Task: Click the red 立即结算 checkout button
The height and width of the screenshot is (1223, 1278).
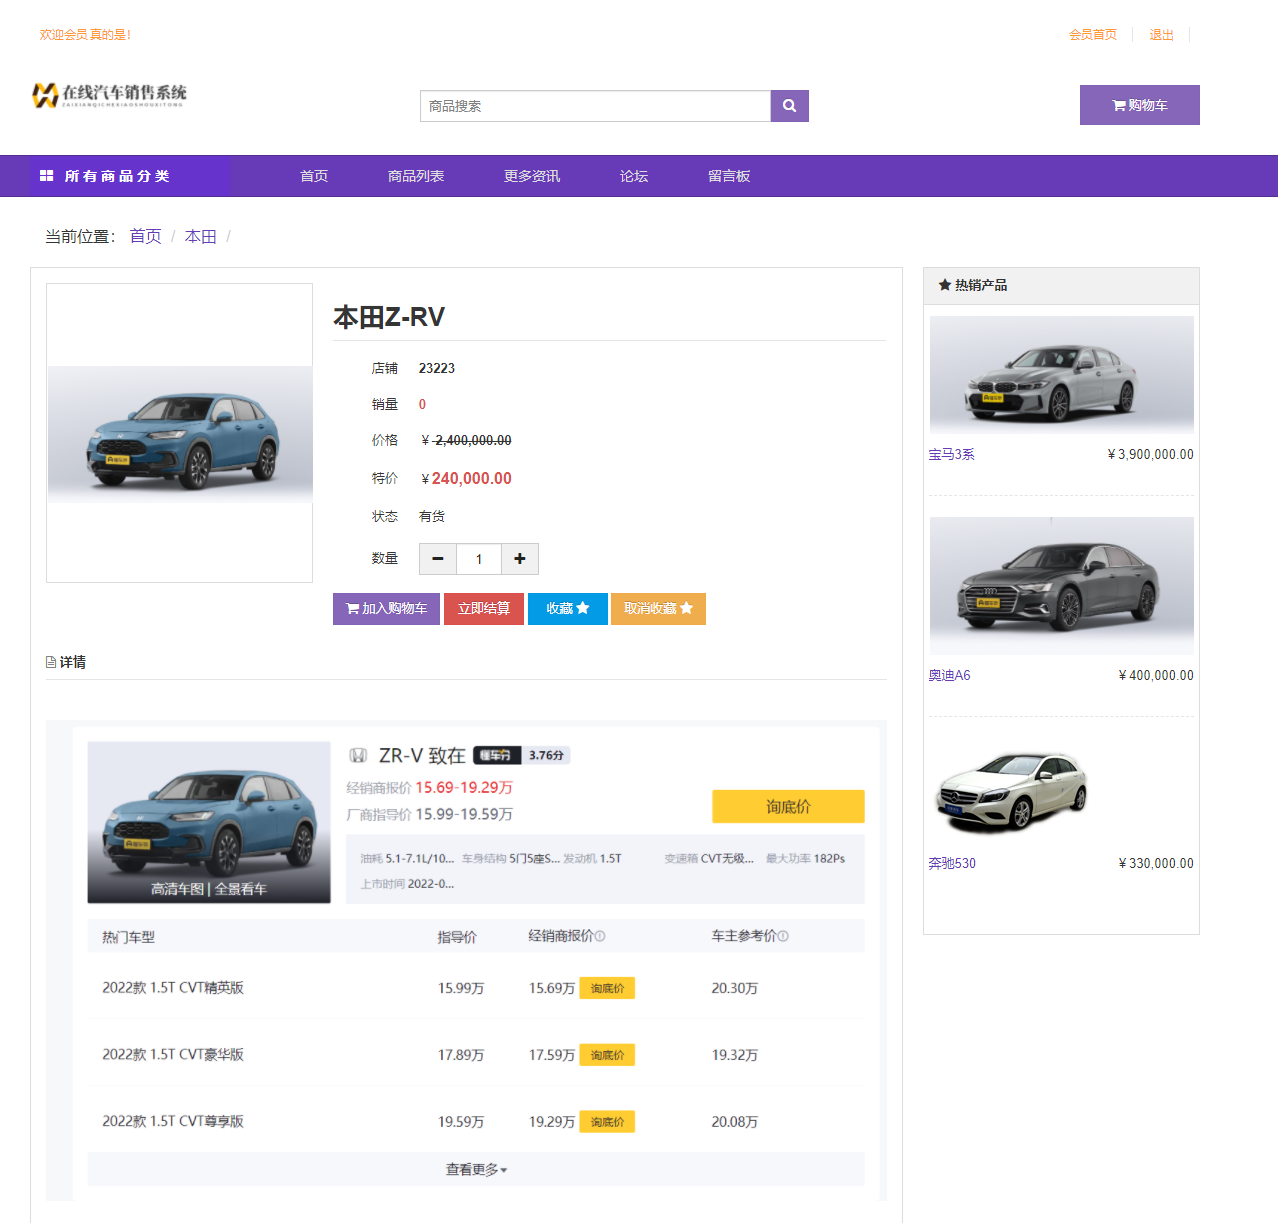Action: pyautogui.click(x=484, y=609)
